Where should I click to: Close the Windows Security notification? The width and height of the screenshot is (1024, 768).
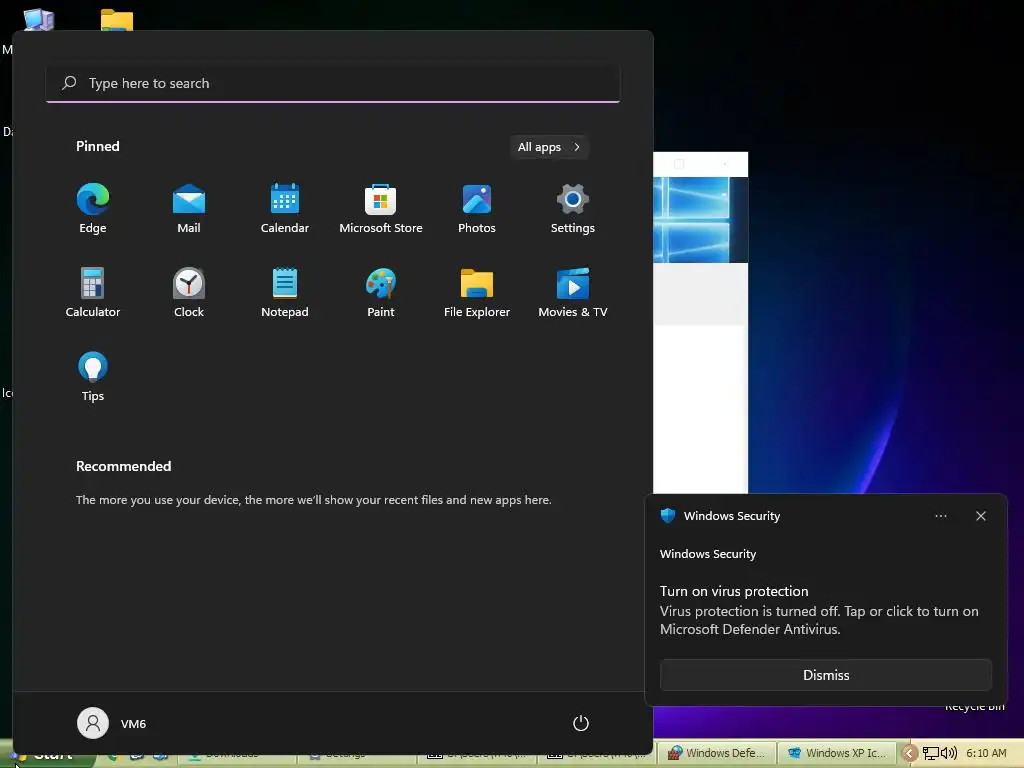click(x=980, y=516)
